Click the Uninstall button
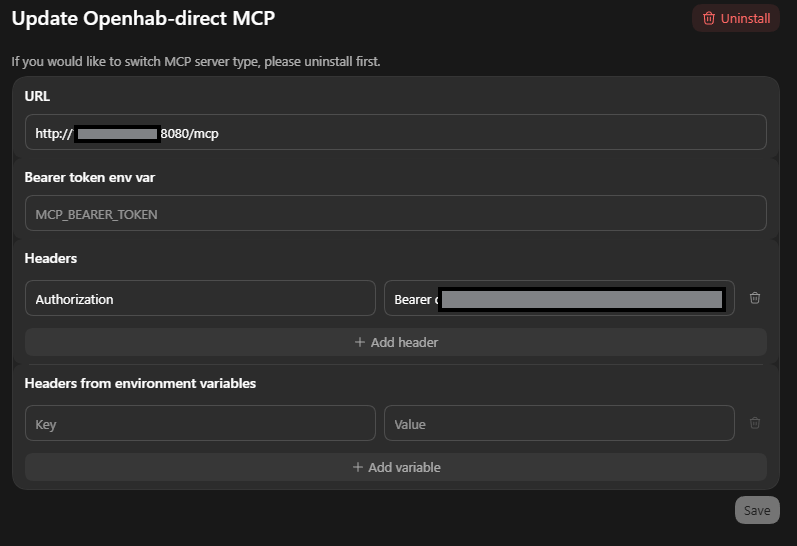 point(735,18)
